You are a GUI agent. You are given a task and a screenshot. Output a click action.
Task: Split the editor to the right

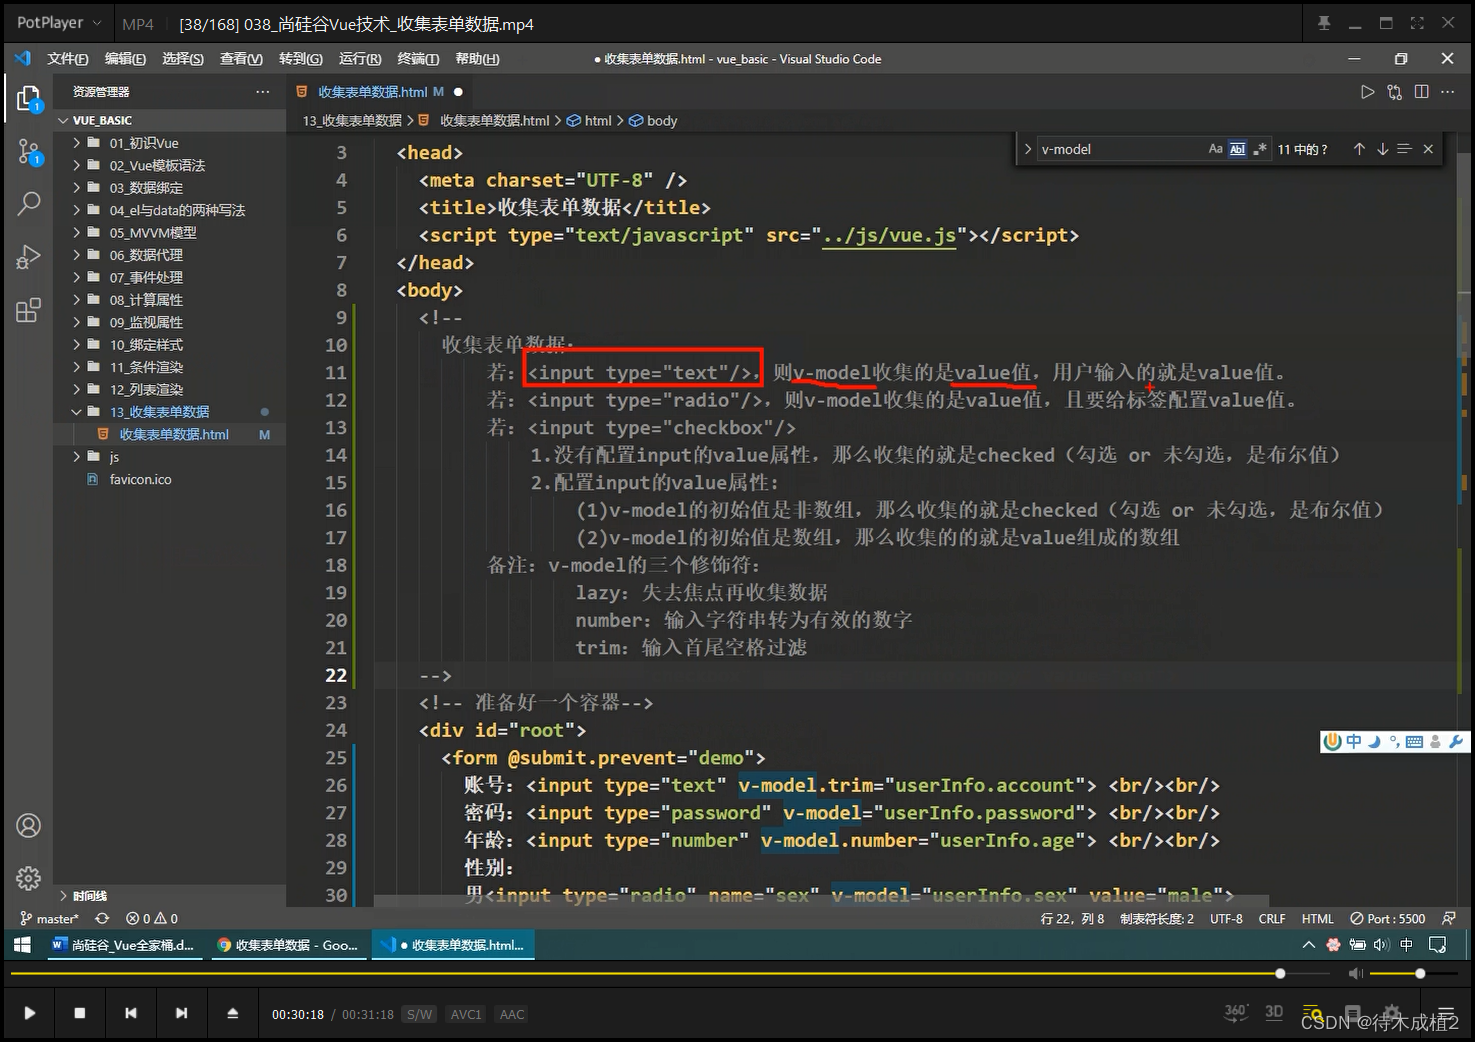1422,92
